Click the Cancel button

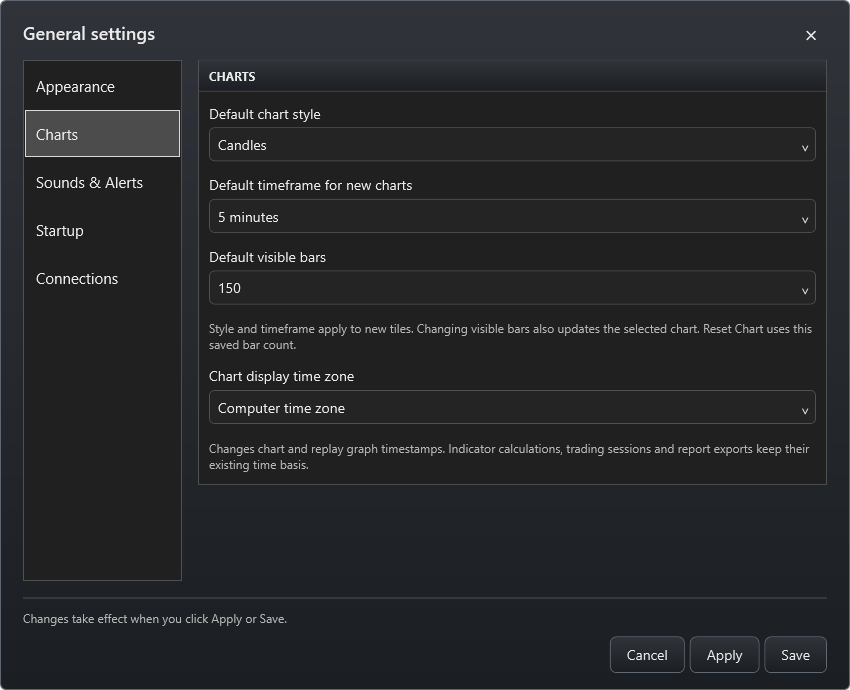click(x=647, y=655)
